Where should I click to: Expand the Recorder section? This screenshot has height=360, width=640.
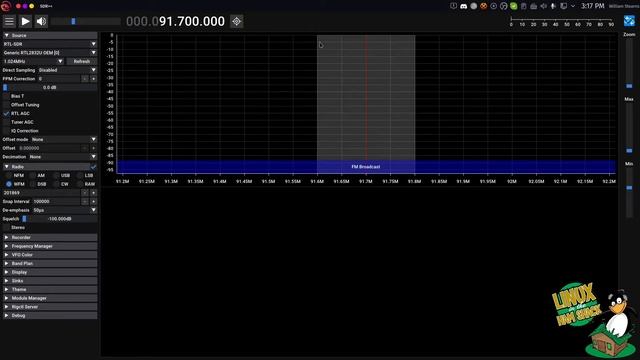(50, 238)
